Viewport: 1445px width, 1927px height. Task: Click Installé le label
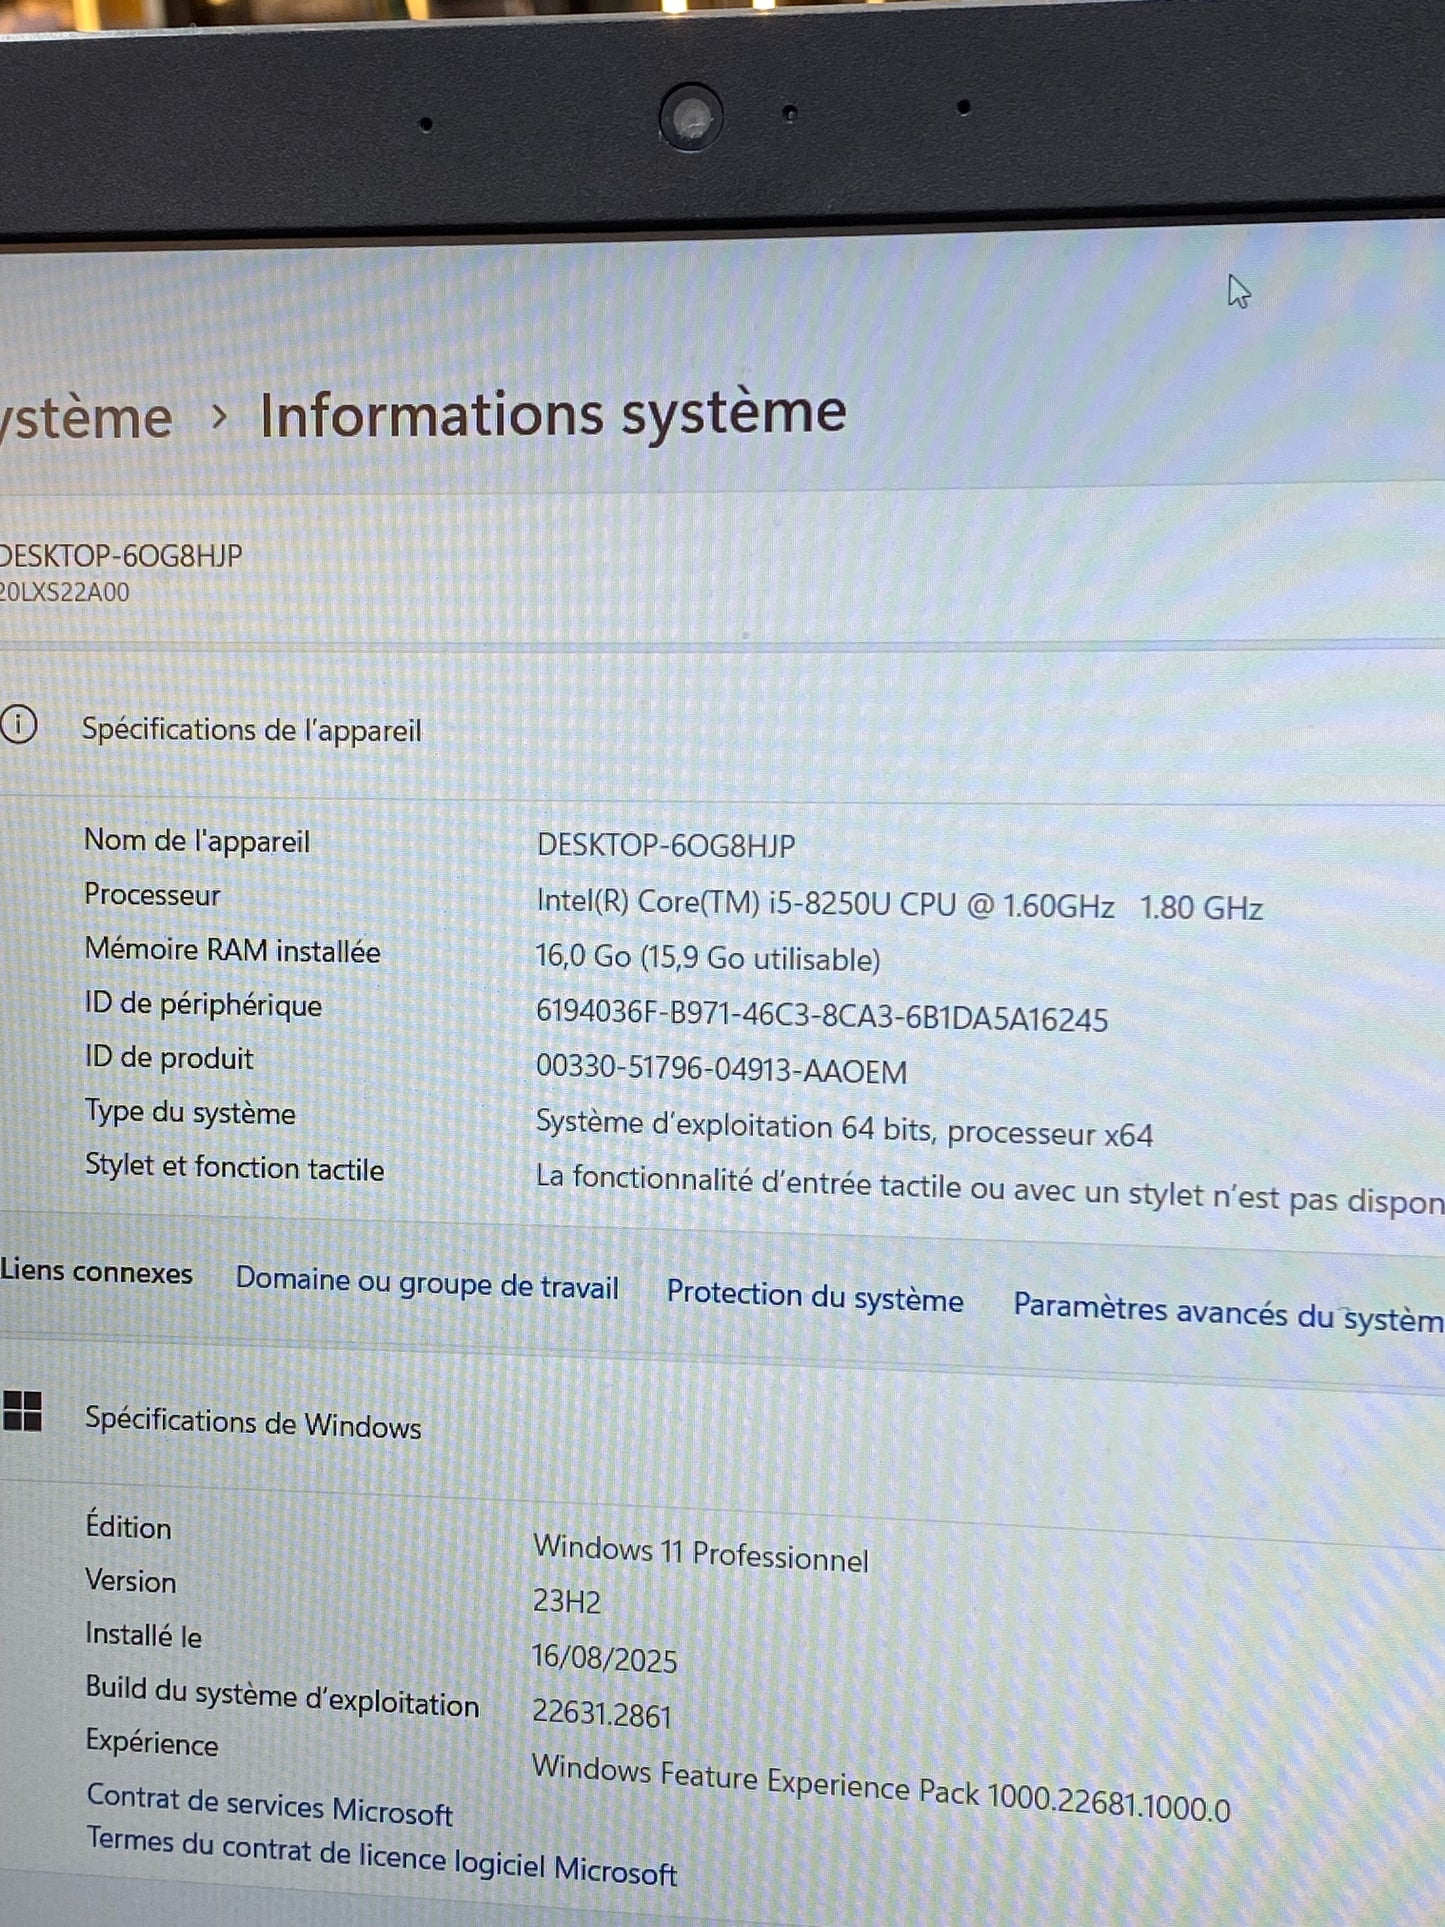coord(143,1634)
